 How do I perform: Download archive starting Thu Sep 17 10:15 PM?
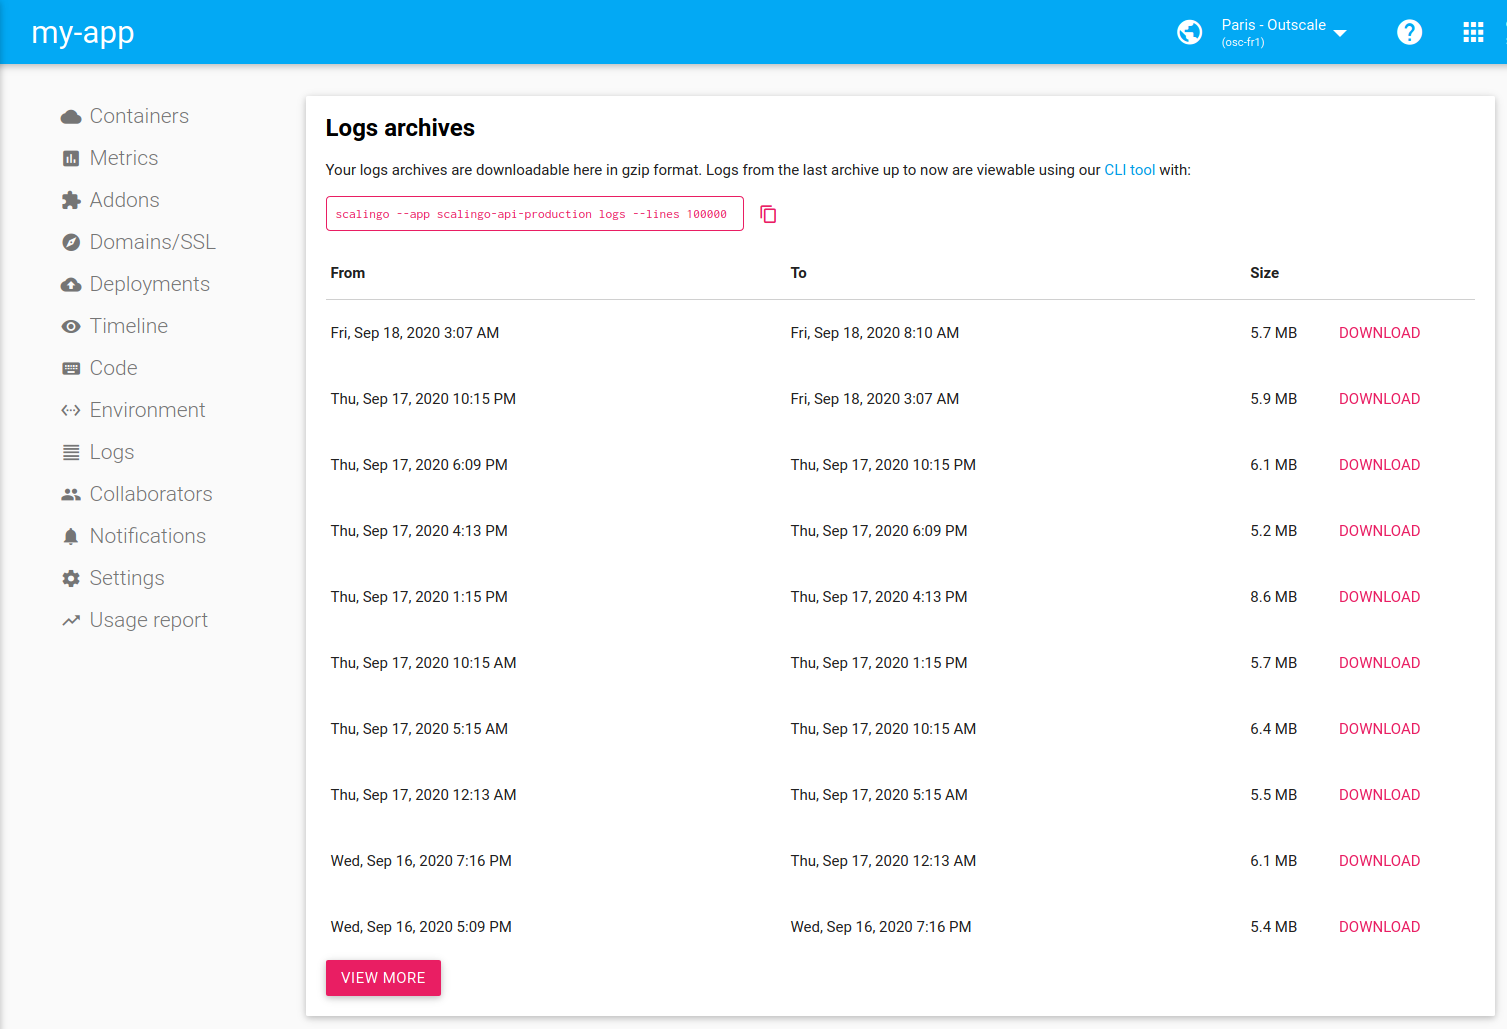click(1379, 399)
